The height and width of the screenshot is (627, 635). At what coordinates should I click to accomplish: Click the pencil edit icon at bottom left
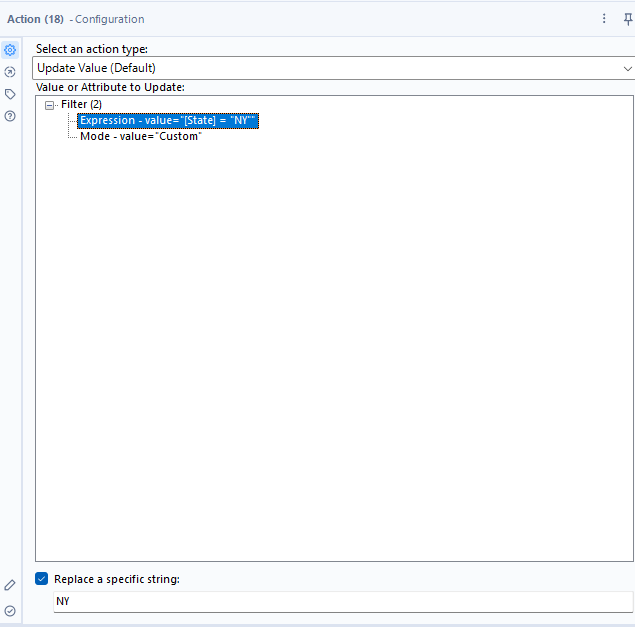(10, 585)
